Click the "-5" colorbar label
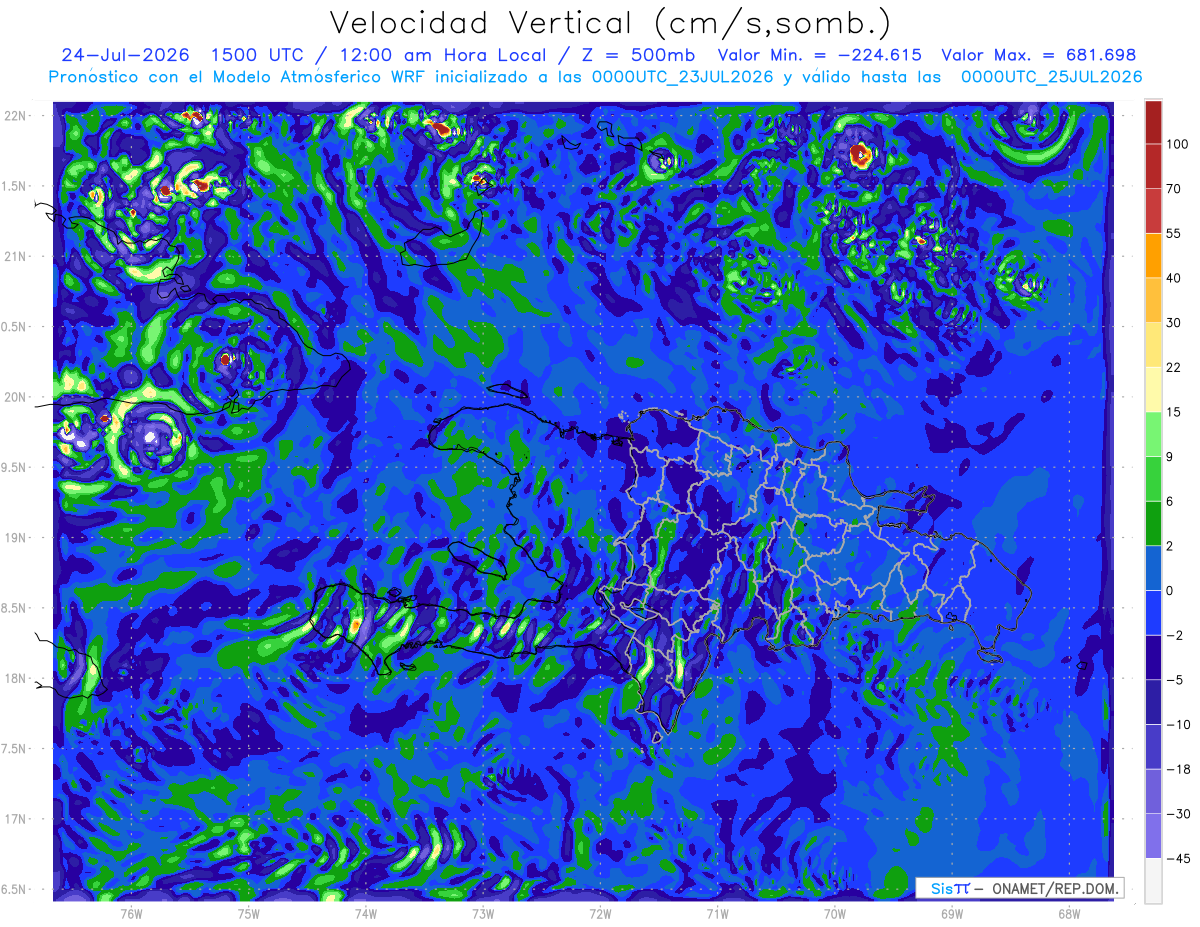 pyautogui.click(x=1175, y=680)
